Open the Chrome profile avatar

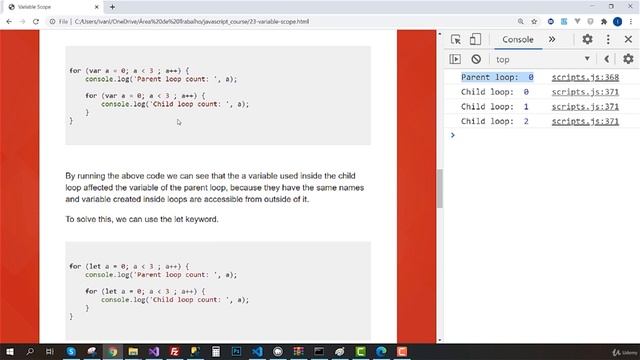[618, 22]
